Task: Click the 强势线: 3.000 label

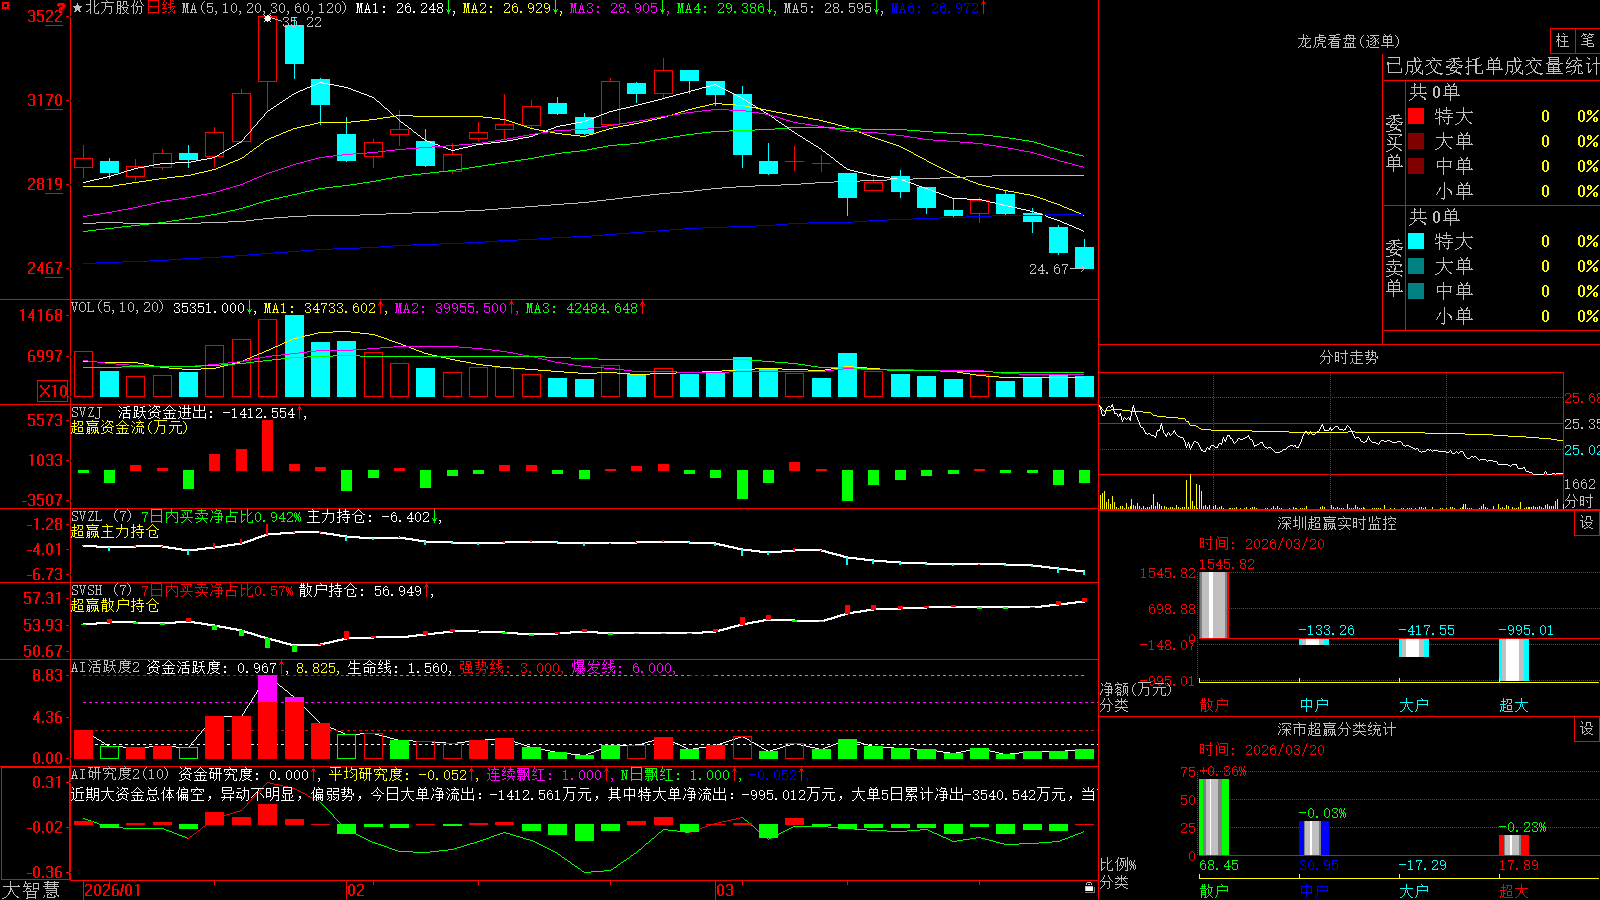Action: tap(510, 668)
